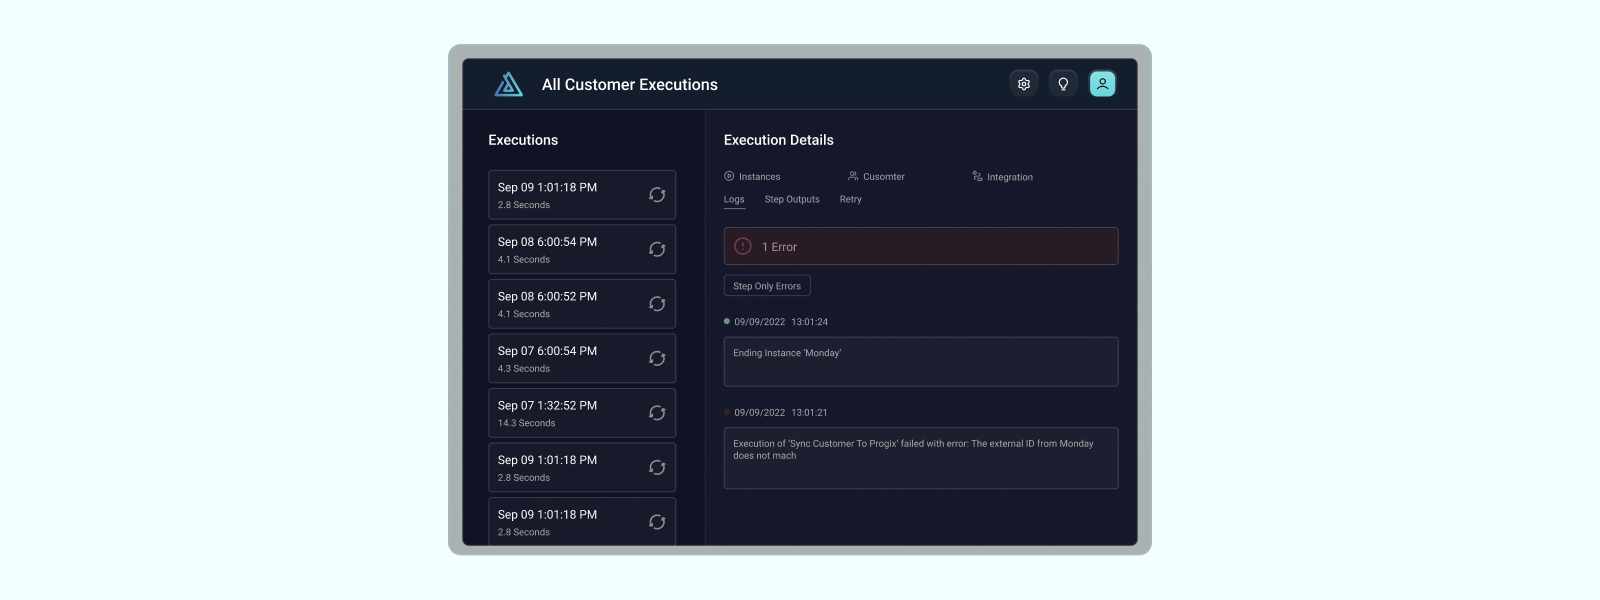Select the Sep 07 6:00:54 PM execution row

tap(582, 358)
